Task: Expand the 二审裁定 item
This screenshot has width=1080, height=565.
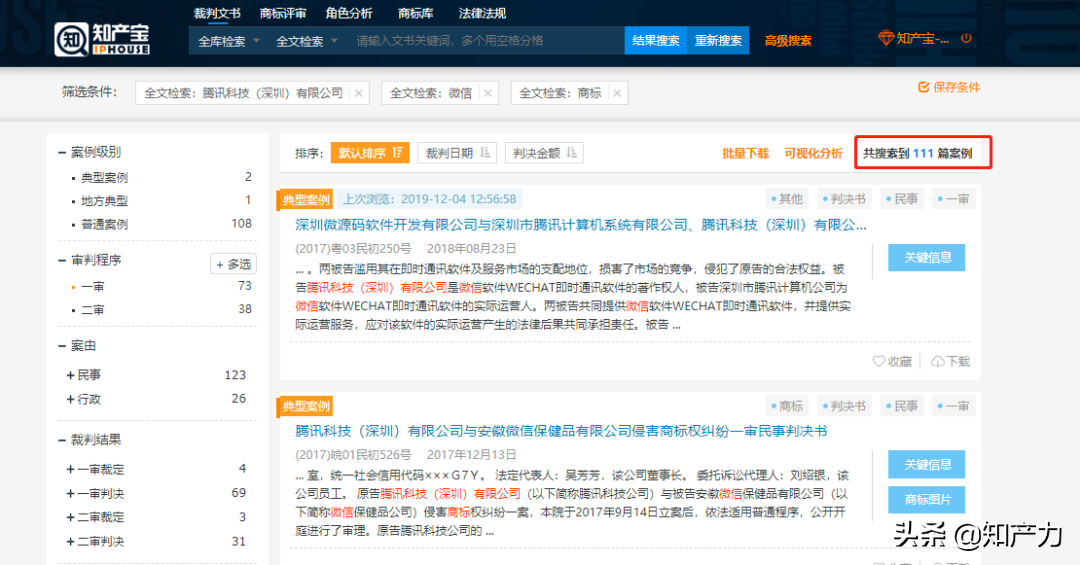Action: tap(70, 517)
